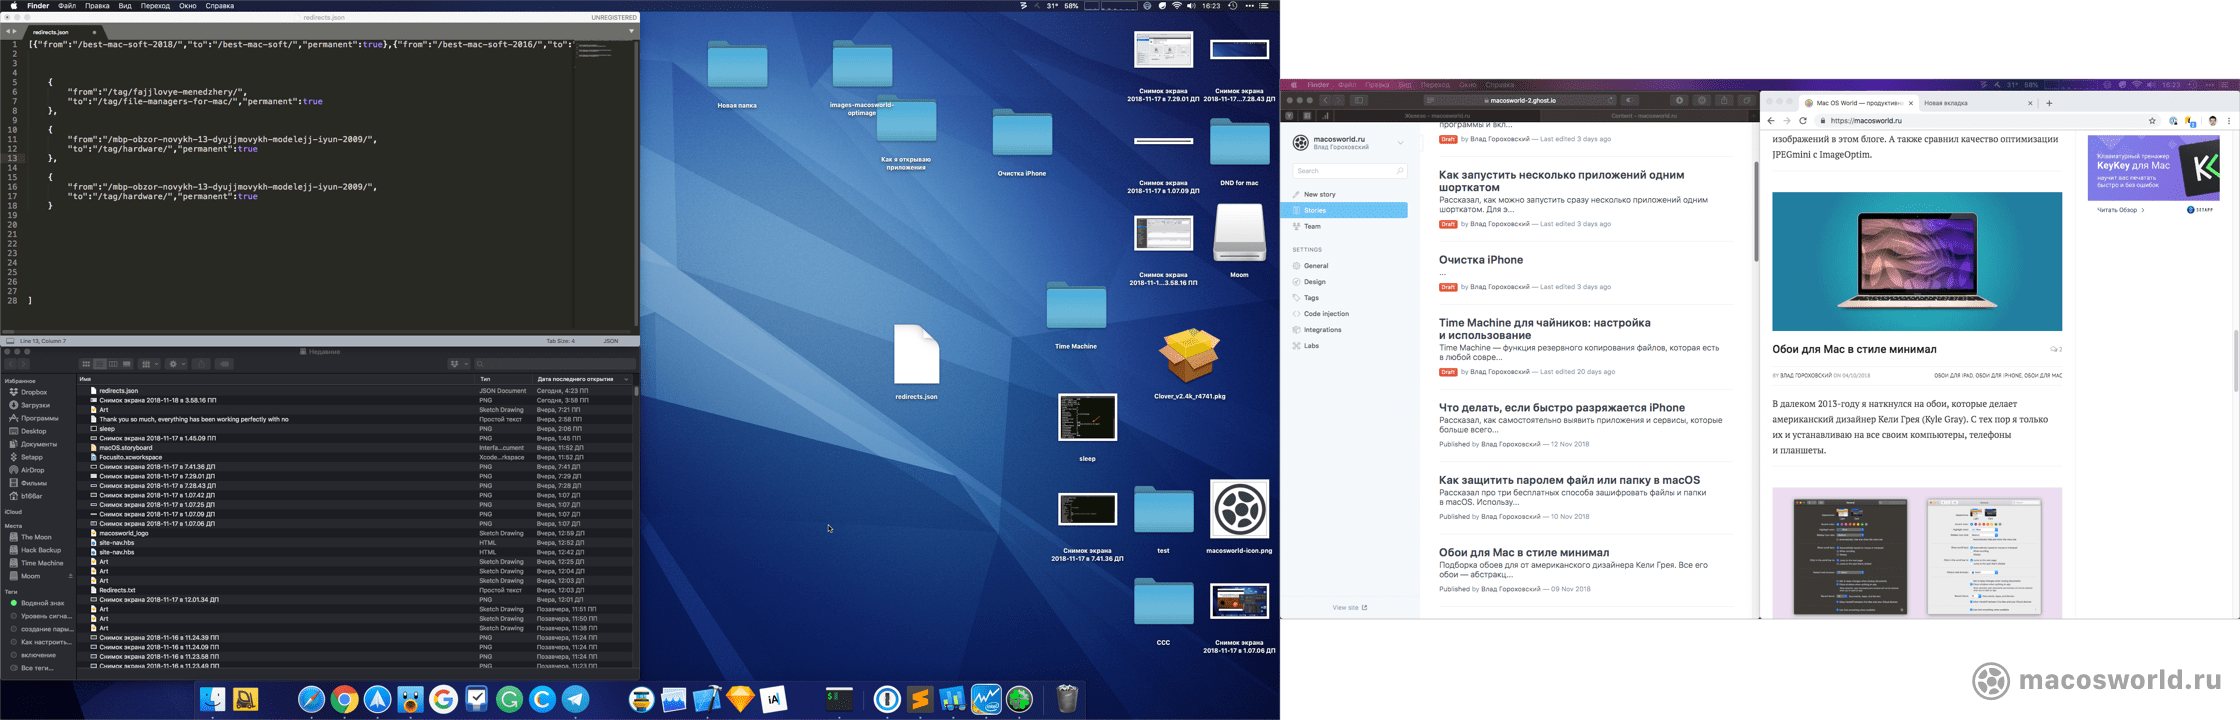
Task: Open 'Очистка iPhone' draft story in Ghost
Action: pos(1481,260)
